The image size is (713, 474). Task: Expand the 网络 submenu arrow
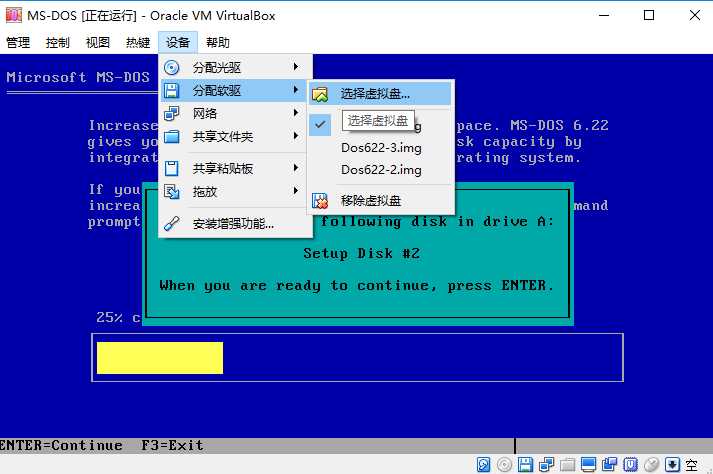[296, 112]
